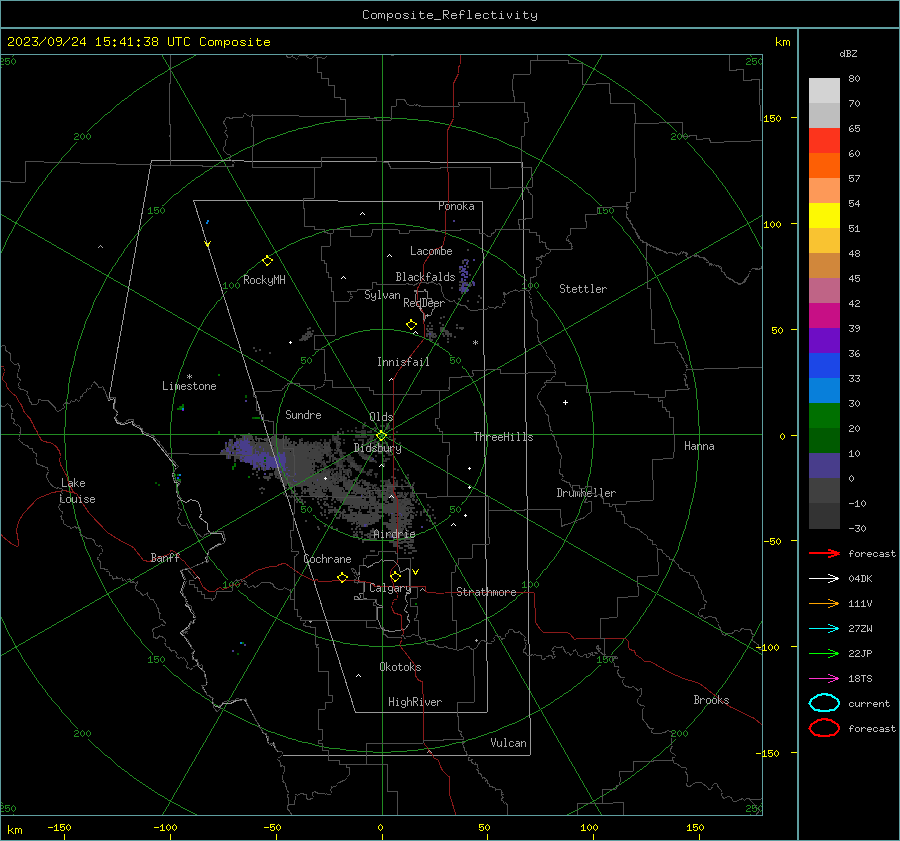Select the magenta 18TS arrow legend entry
This screenshot has width=900, height=841.
pyautogui.click(x=824, y=679)
